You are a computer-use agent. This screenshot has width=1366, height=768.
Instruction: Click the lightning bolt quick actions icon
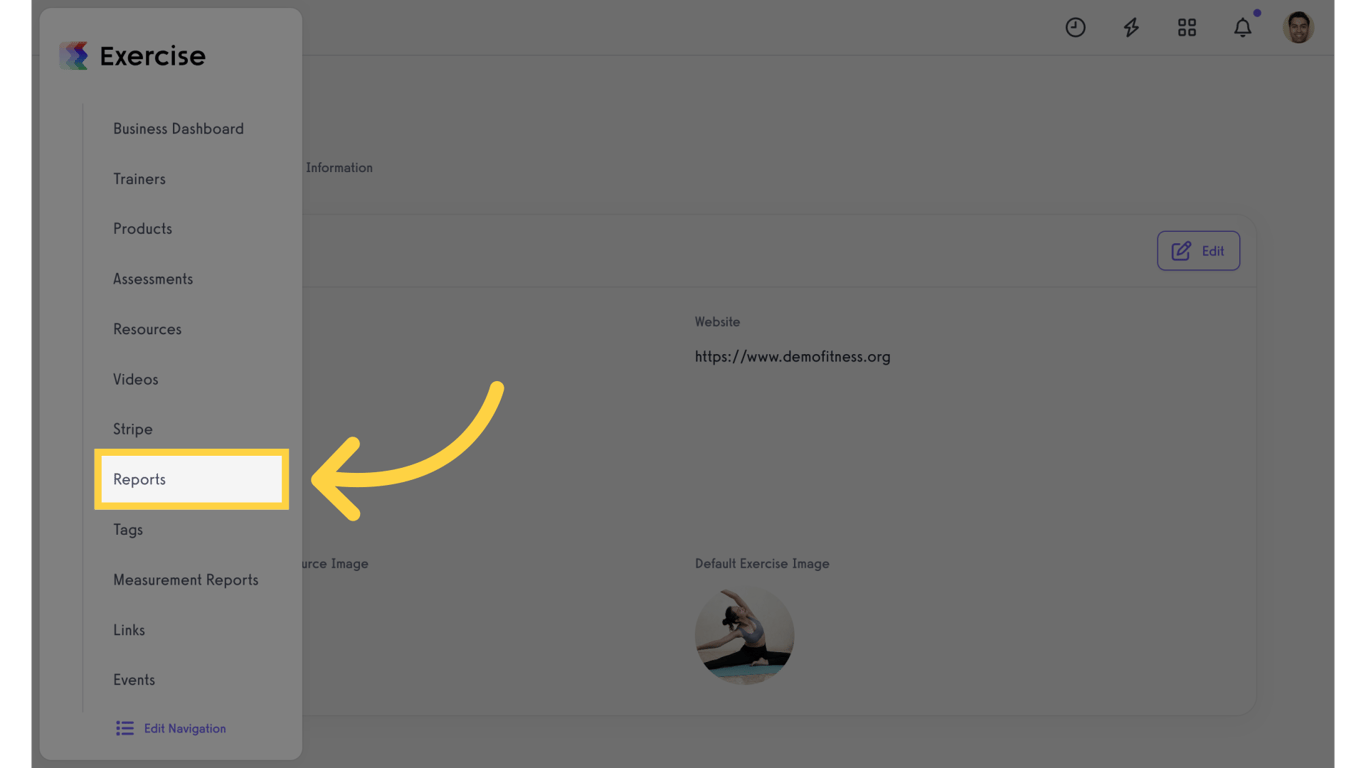point(1131,28)
